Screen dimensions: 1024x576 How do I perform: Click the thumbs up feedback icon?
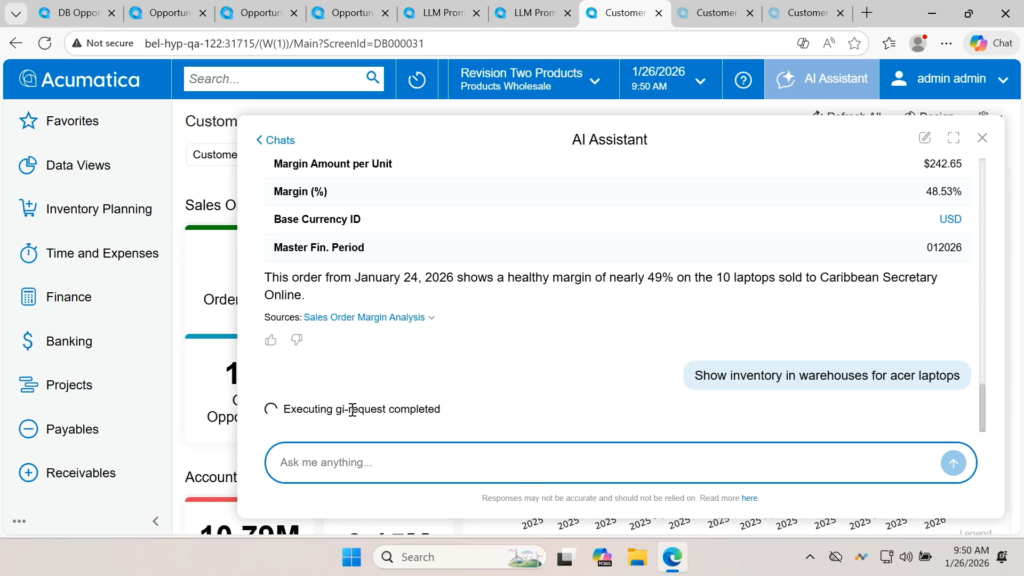tap(271, 340)
